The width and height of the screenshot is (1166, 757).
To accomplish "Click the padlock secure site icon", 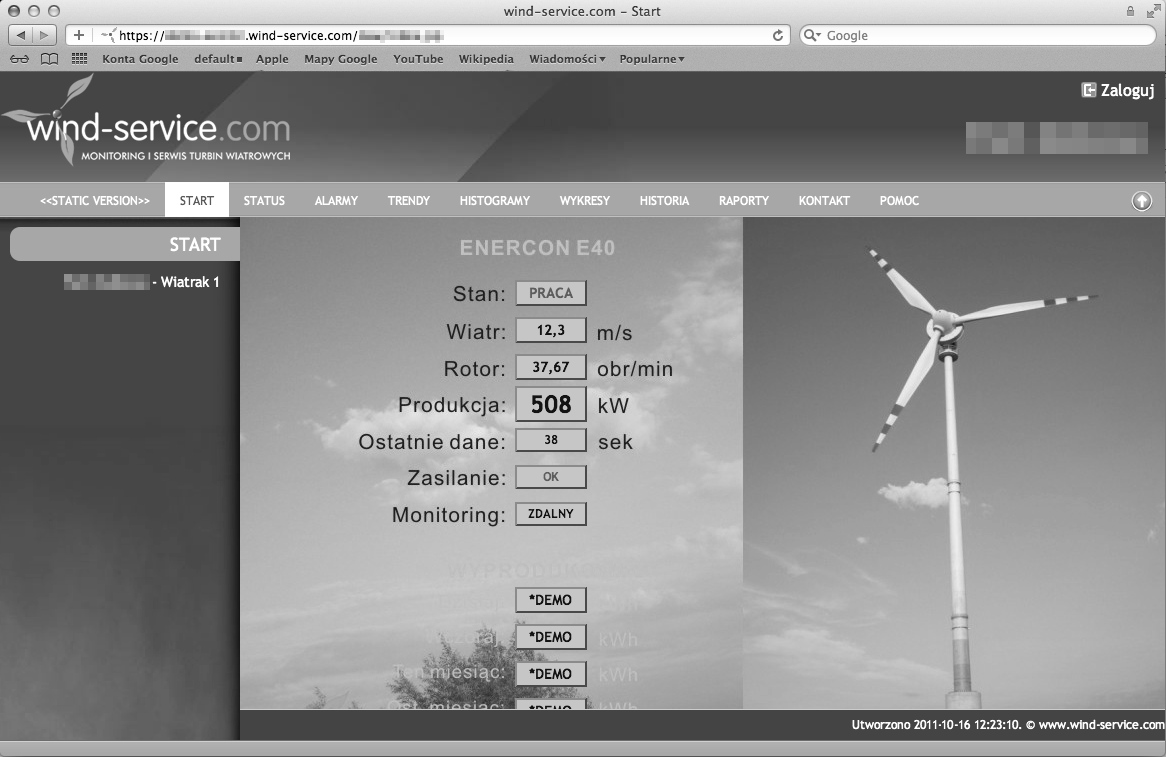I will tap(1130, 11).
